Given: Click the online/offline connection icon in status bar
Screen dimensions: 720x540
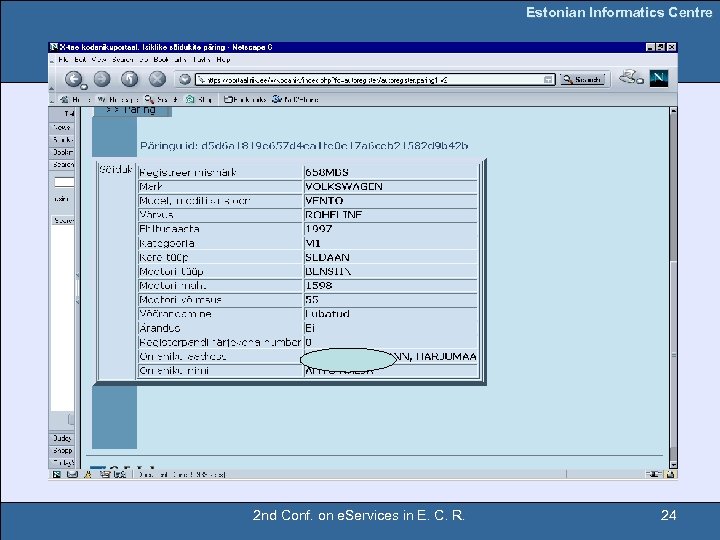Looking at the screenshot, I should tap(653, 474).
